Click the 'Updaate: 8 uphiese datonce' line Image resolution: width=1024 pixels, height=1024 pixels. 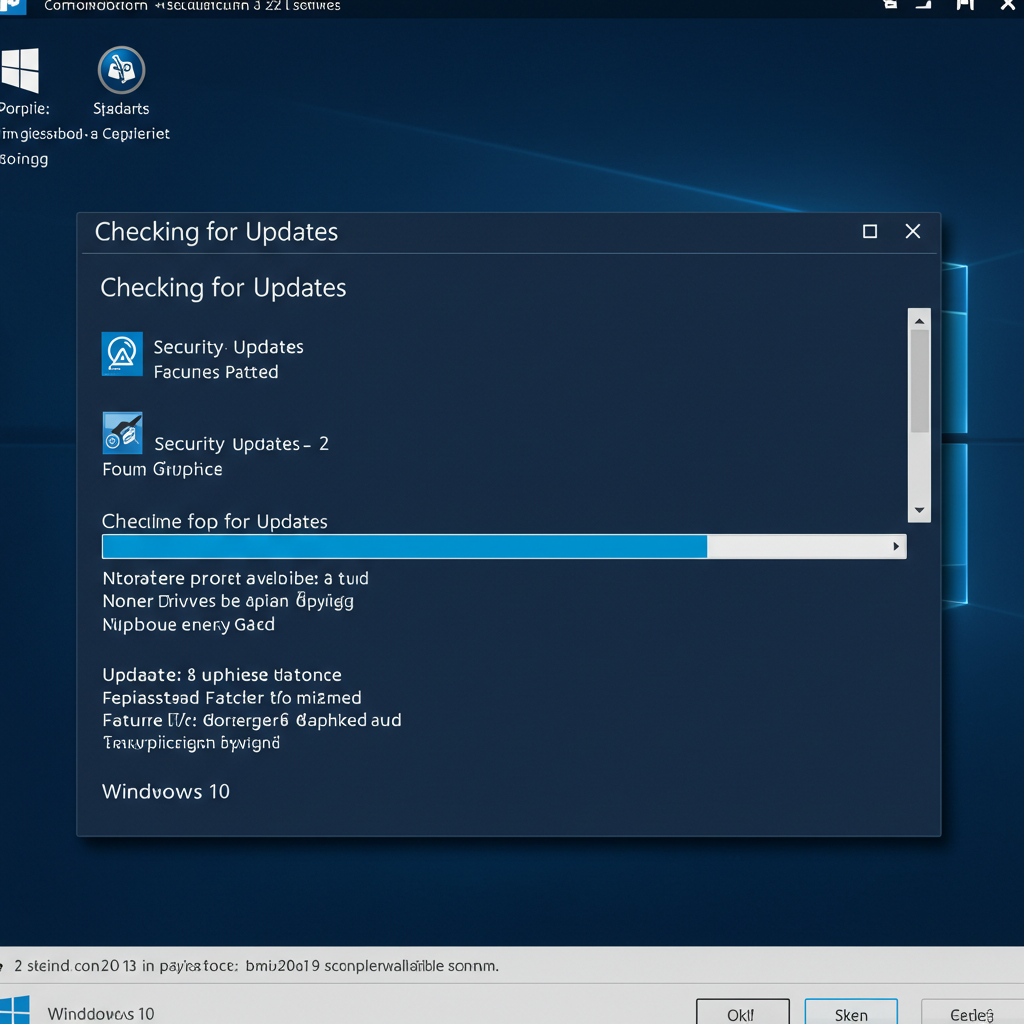point(222,675)
